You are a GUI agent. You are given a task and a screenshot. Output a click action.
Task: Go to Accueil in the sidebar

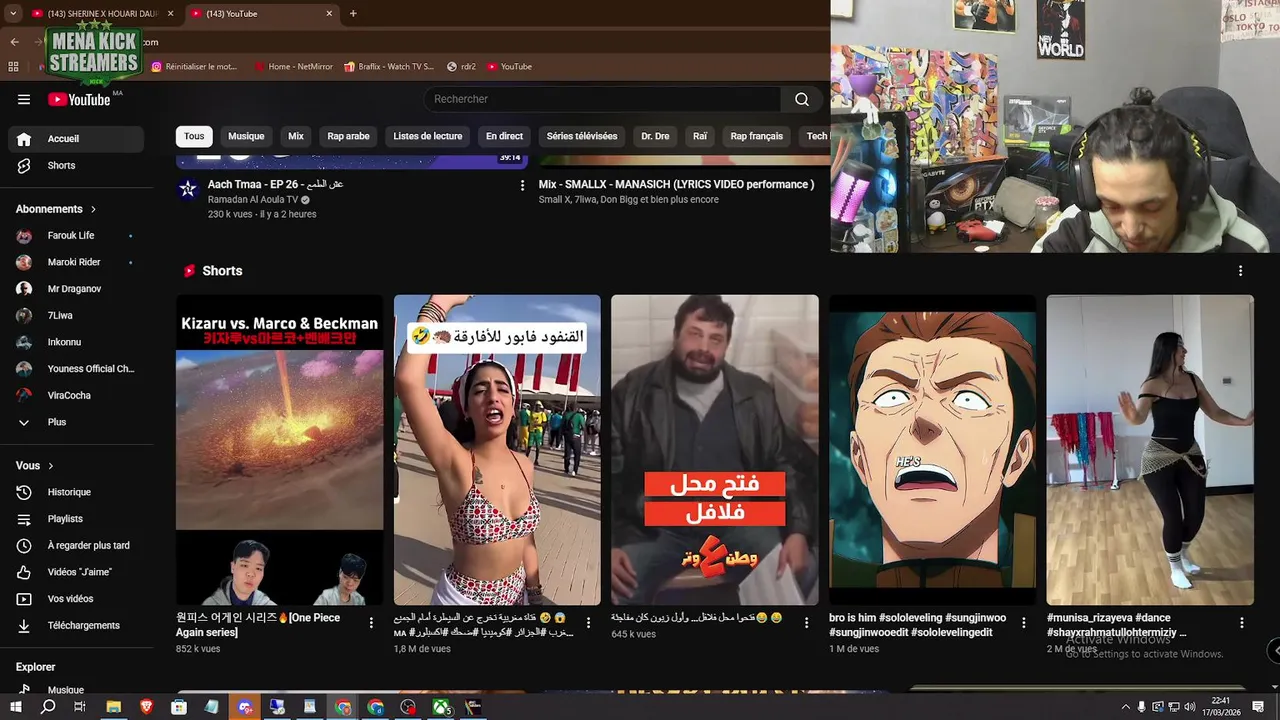point(76,139)
